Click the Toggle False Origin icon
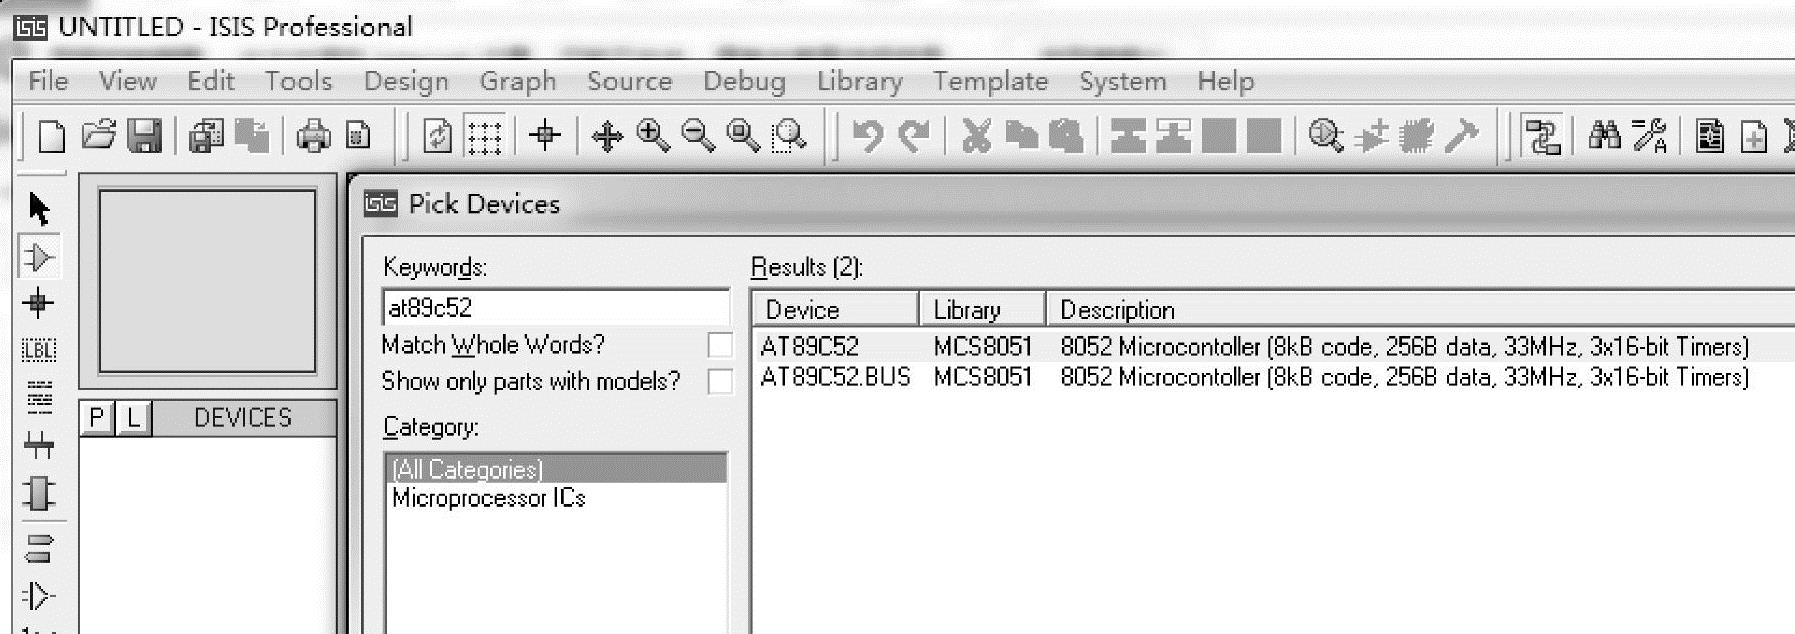The image size is (1795, 634). click(x=545, y=135)
